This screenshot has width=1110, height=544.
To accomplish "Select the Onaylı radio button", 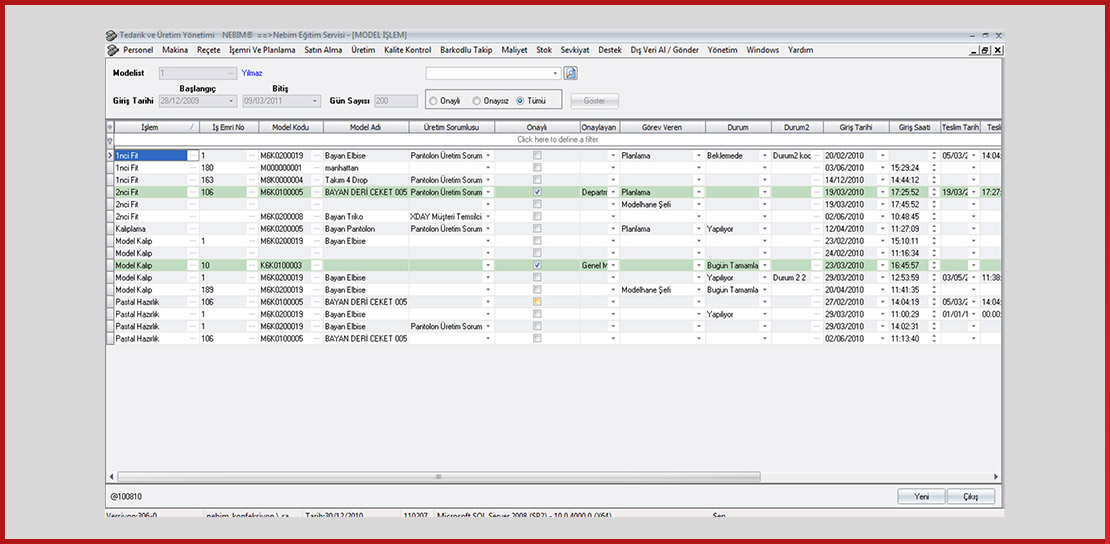I will coord(433,101).
